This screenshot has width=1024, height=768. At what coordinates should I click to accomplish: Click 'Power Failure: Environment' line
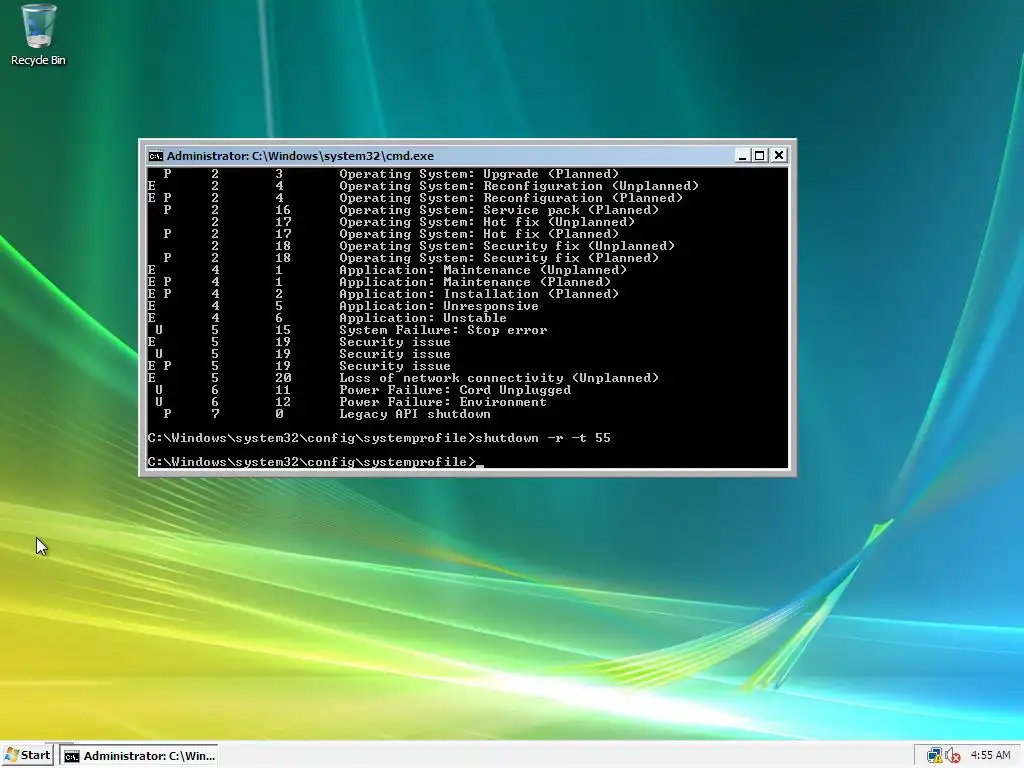(443, 402)
